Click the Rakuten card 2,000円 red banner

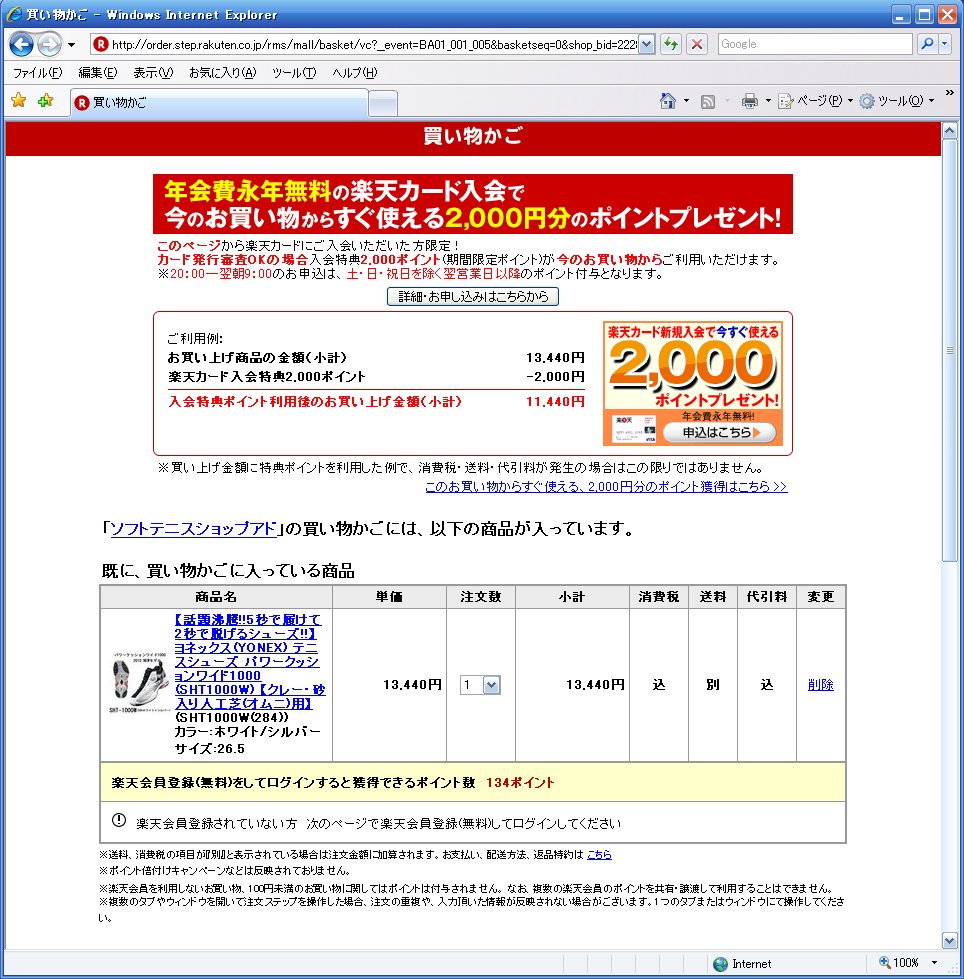(x=473, y=204)
